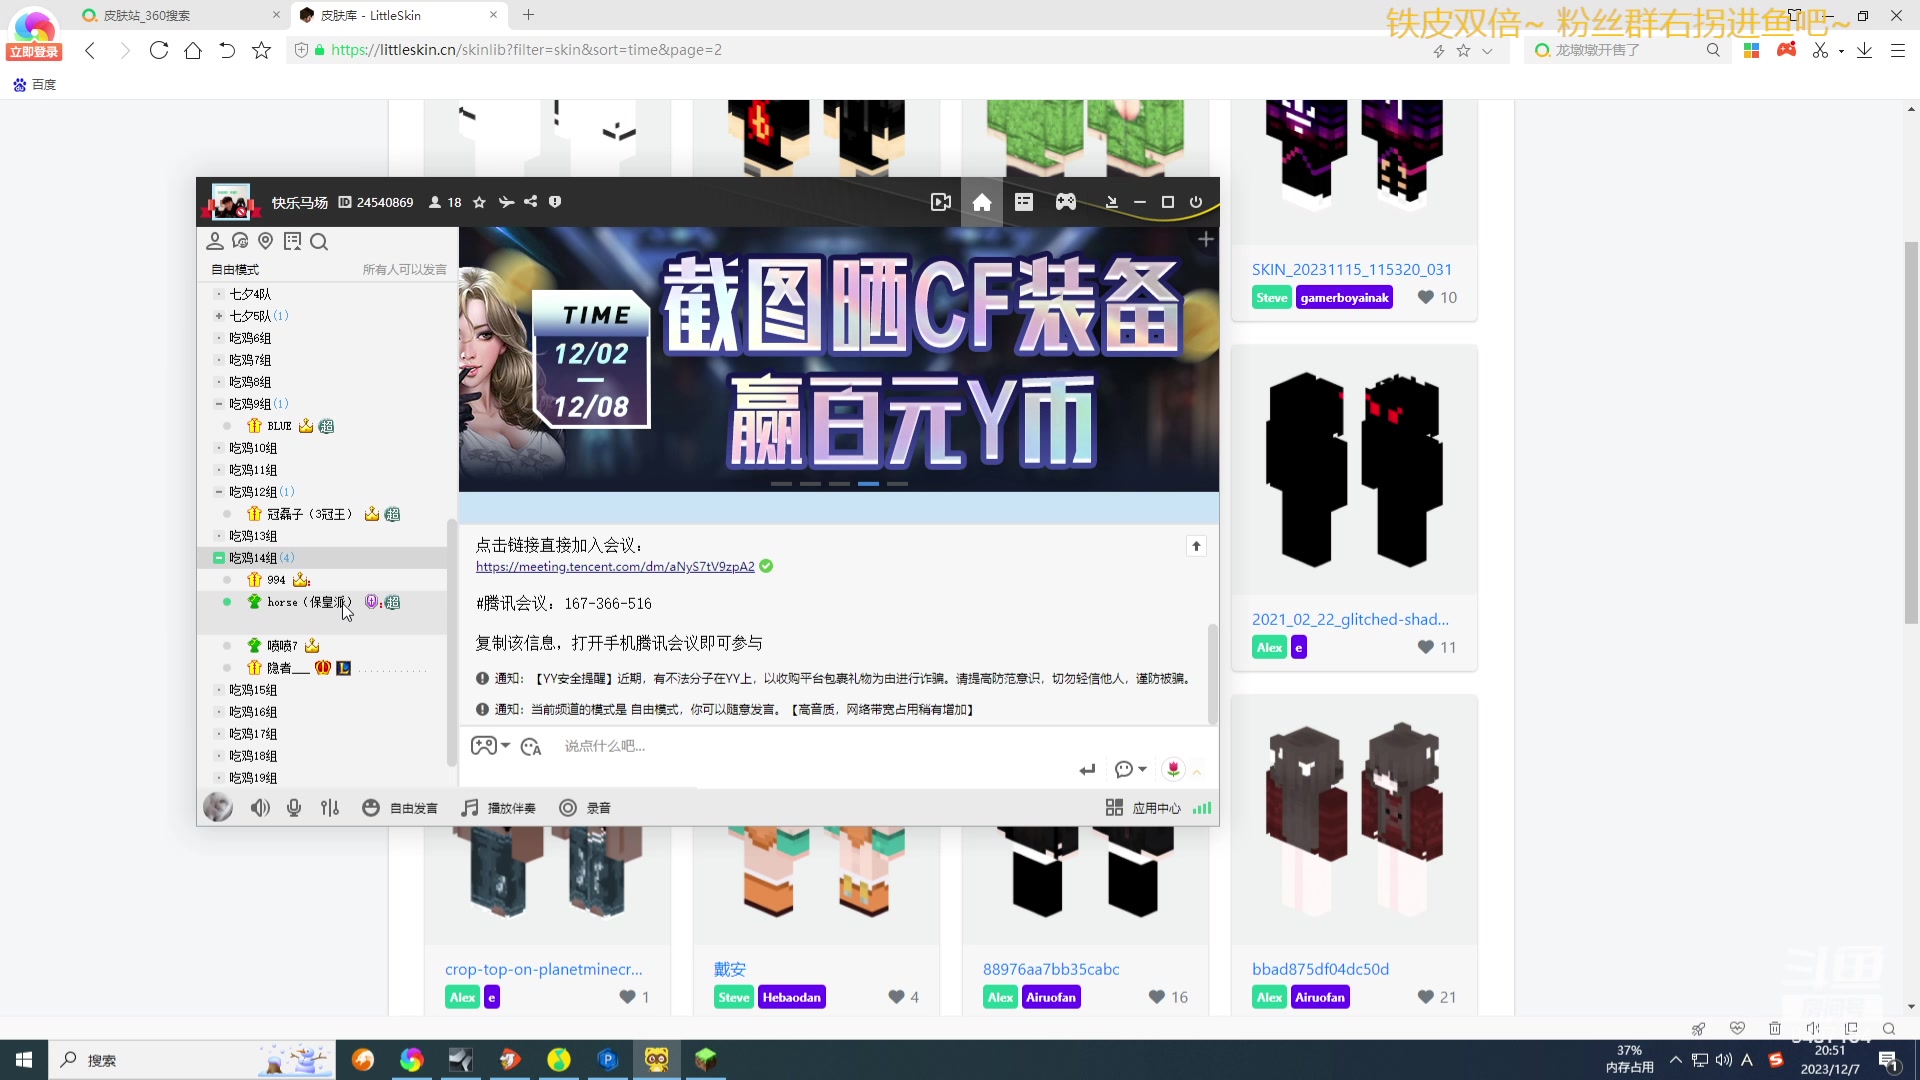This screenshot has width=1920, height=1080.
Task: Open the game controller panel in title bar
Action: point(1065,201)
